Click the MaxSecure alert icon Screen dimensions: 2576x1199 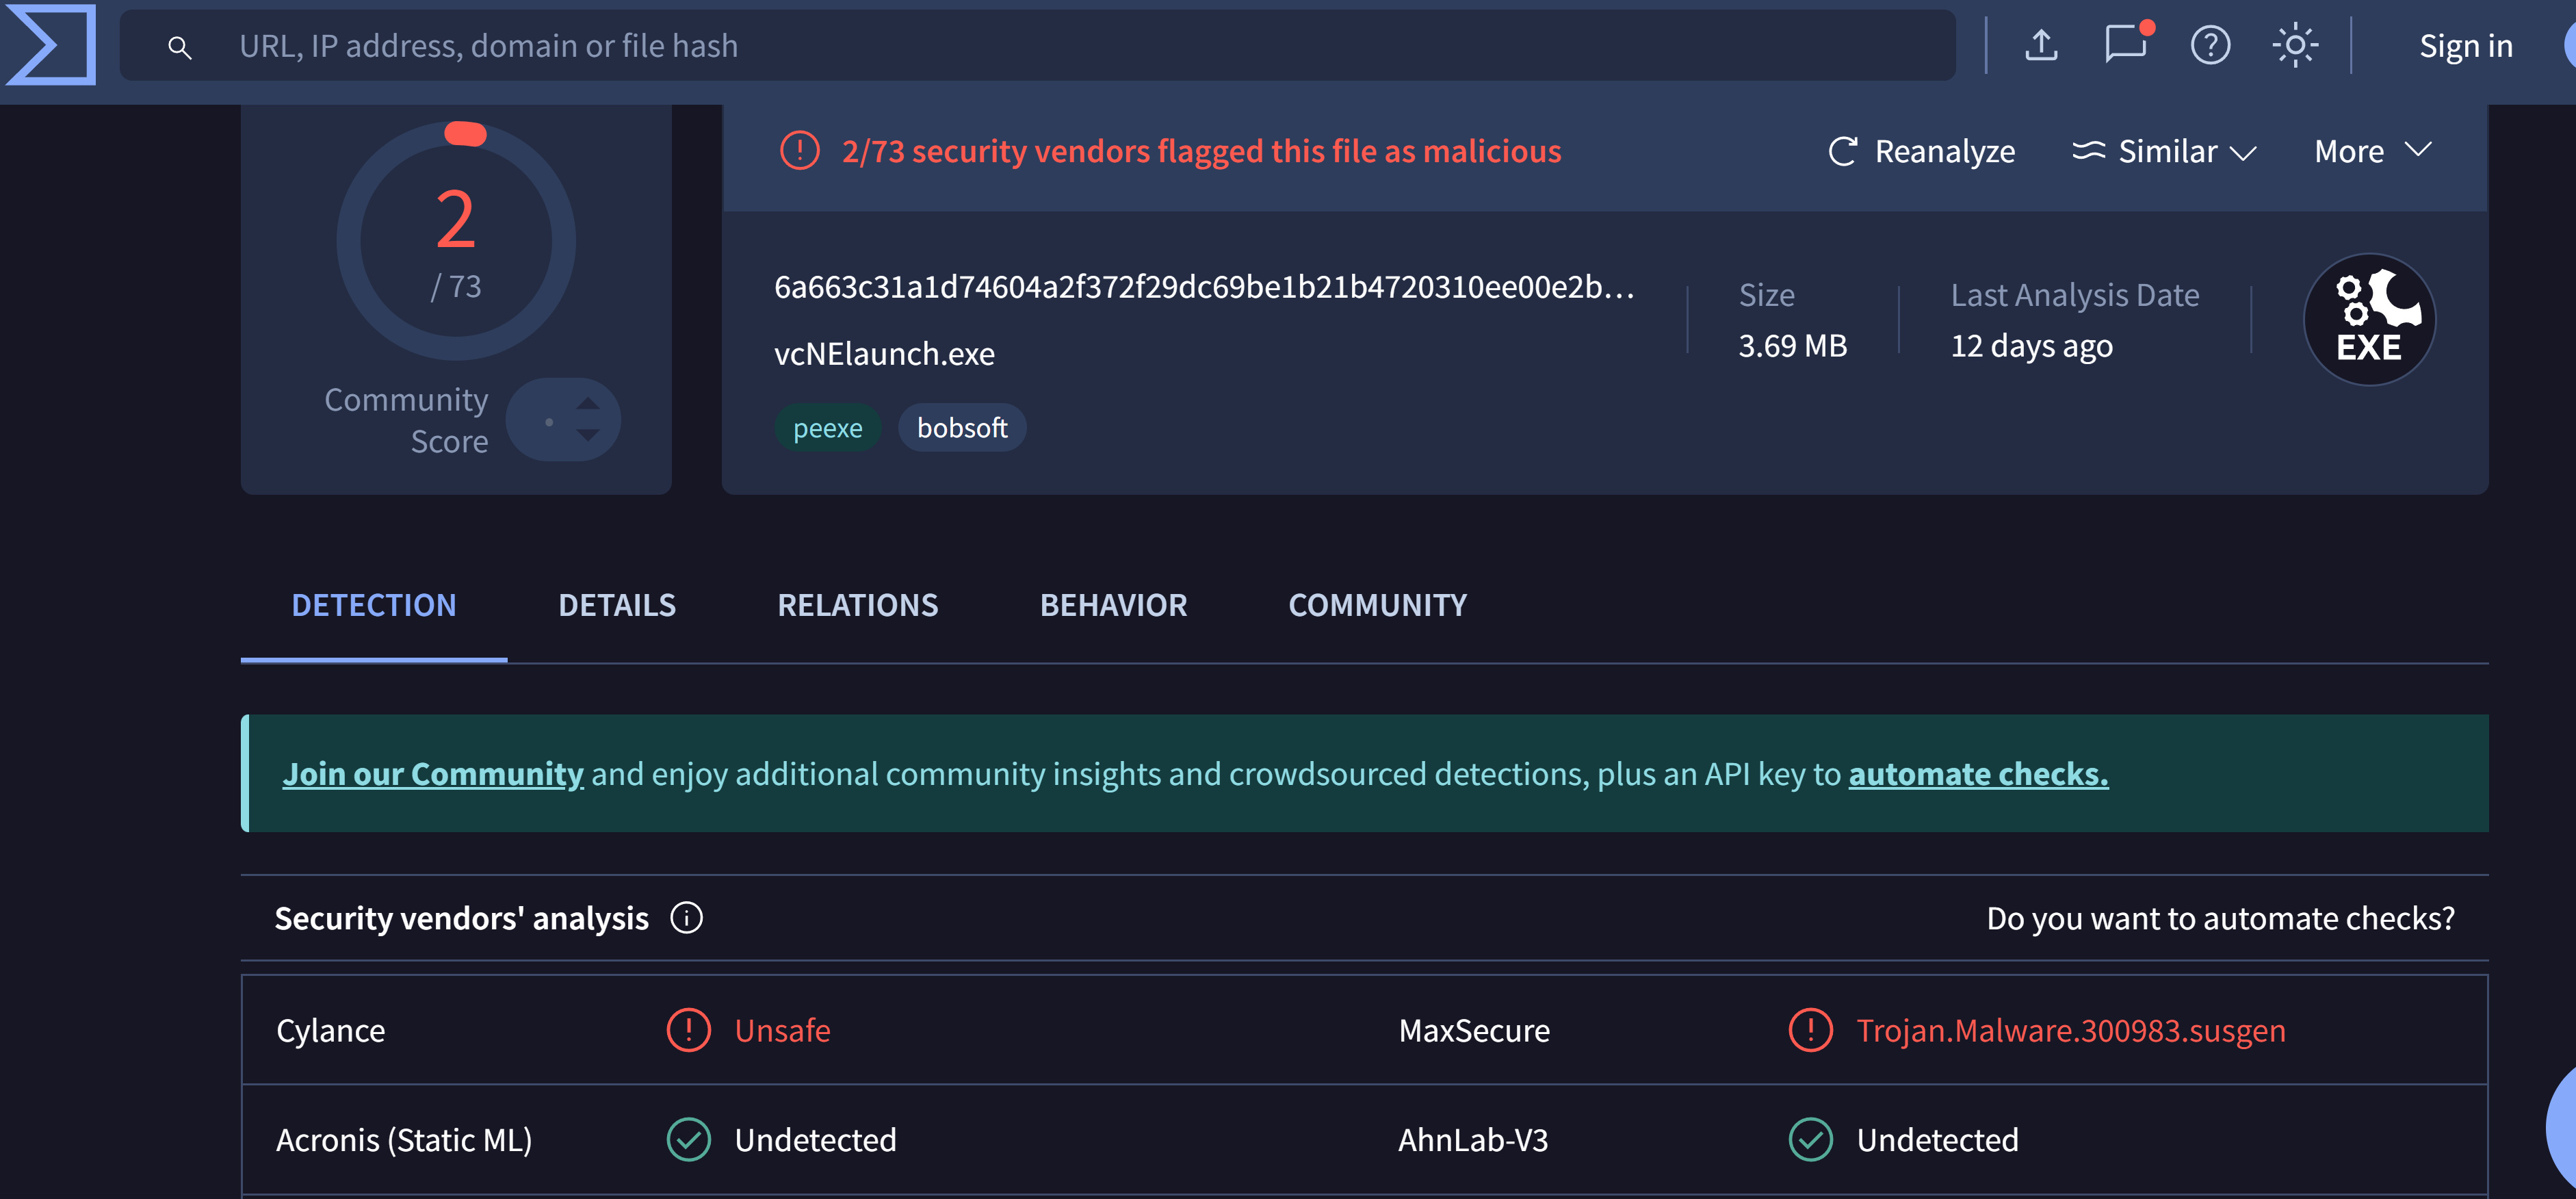click(x=1810, y=1030)
